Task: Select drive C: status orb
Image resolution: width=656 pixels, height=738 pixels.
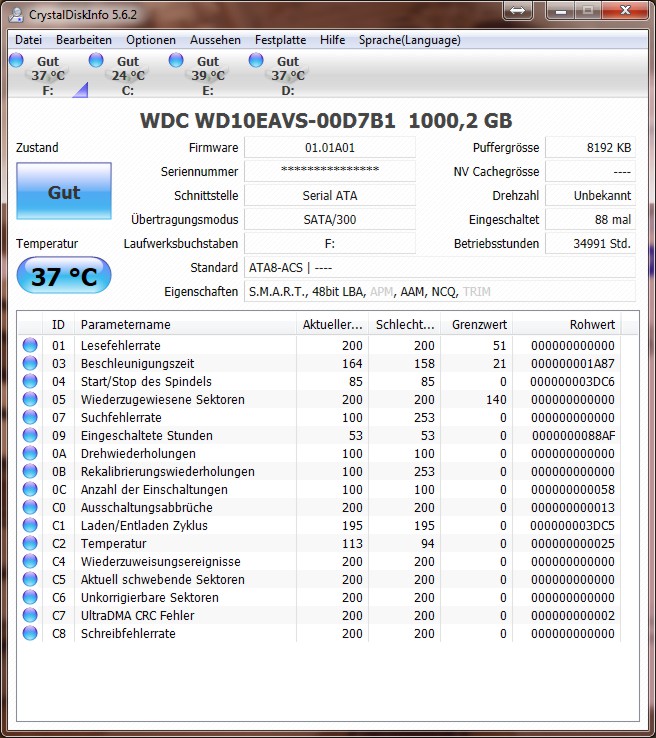Action: [x=96, y=60]
